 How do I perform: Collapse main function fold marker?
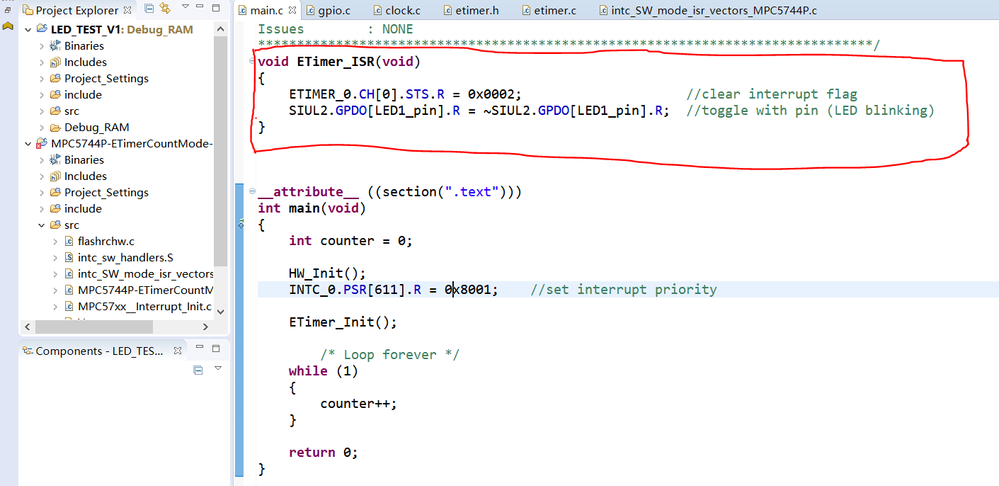tap(253, 192)
